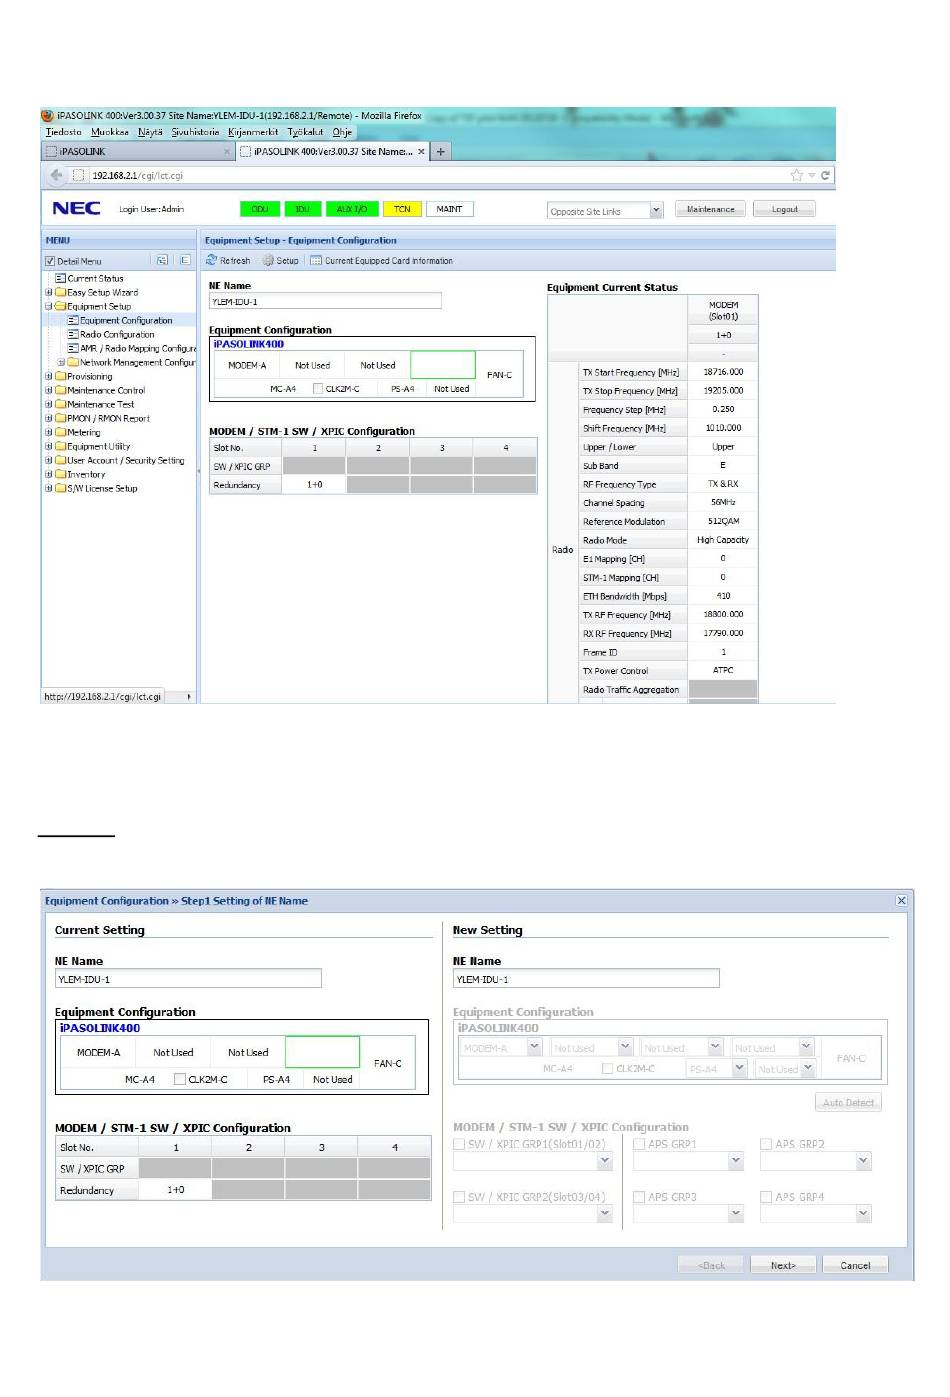Click the yellow TCN status indicator
The height and width of the screenshot is (1397, 950).
(402, 209)
